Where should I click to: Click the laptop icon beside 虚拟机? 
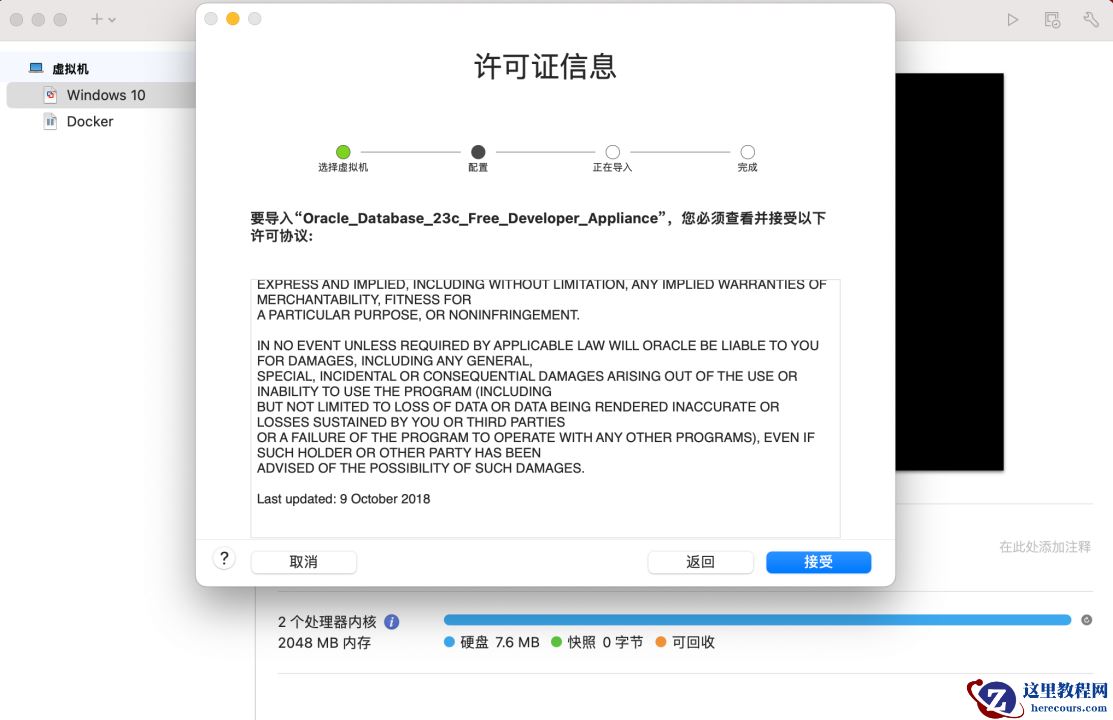point(36,68)
